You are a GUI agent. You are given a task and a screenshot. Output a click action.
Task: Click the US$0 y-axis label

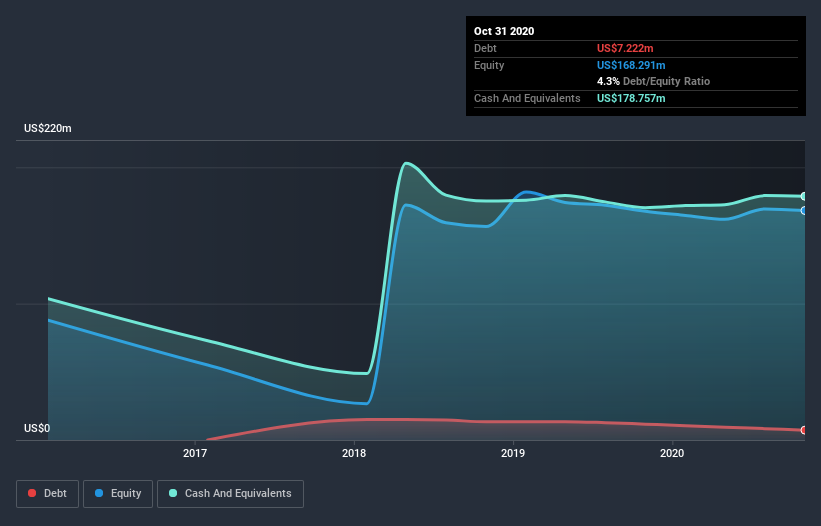coord(37,428)
